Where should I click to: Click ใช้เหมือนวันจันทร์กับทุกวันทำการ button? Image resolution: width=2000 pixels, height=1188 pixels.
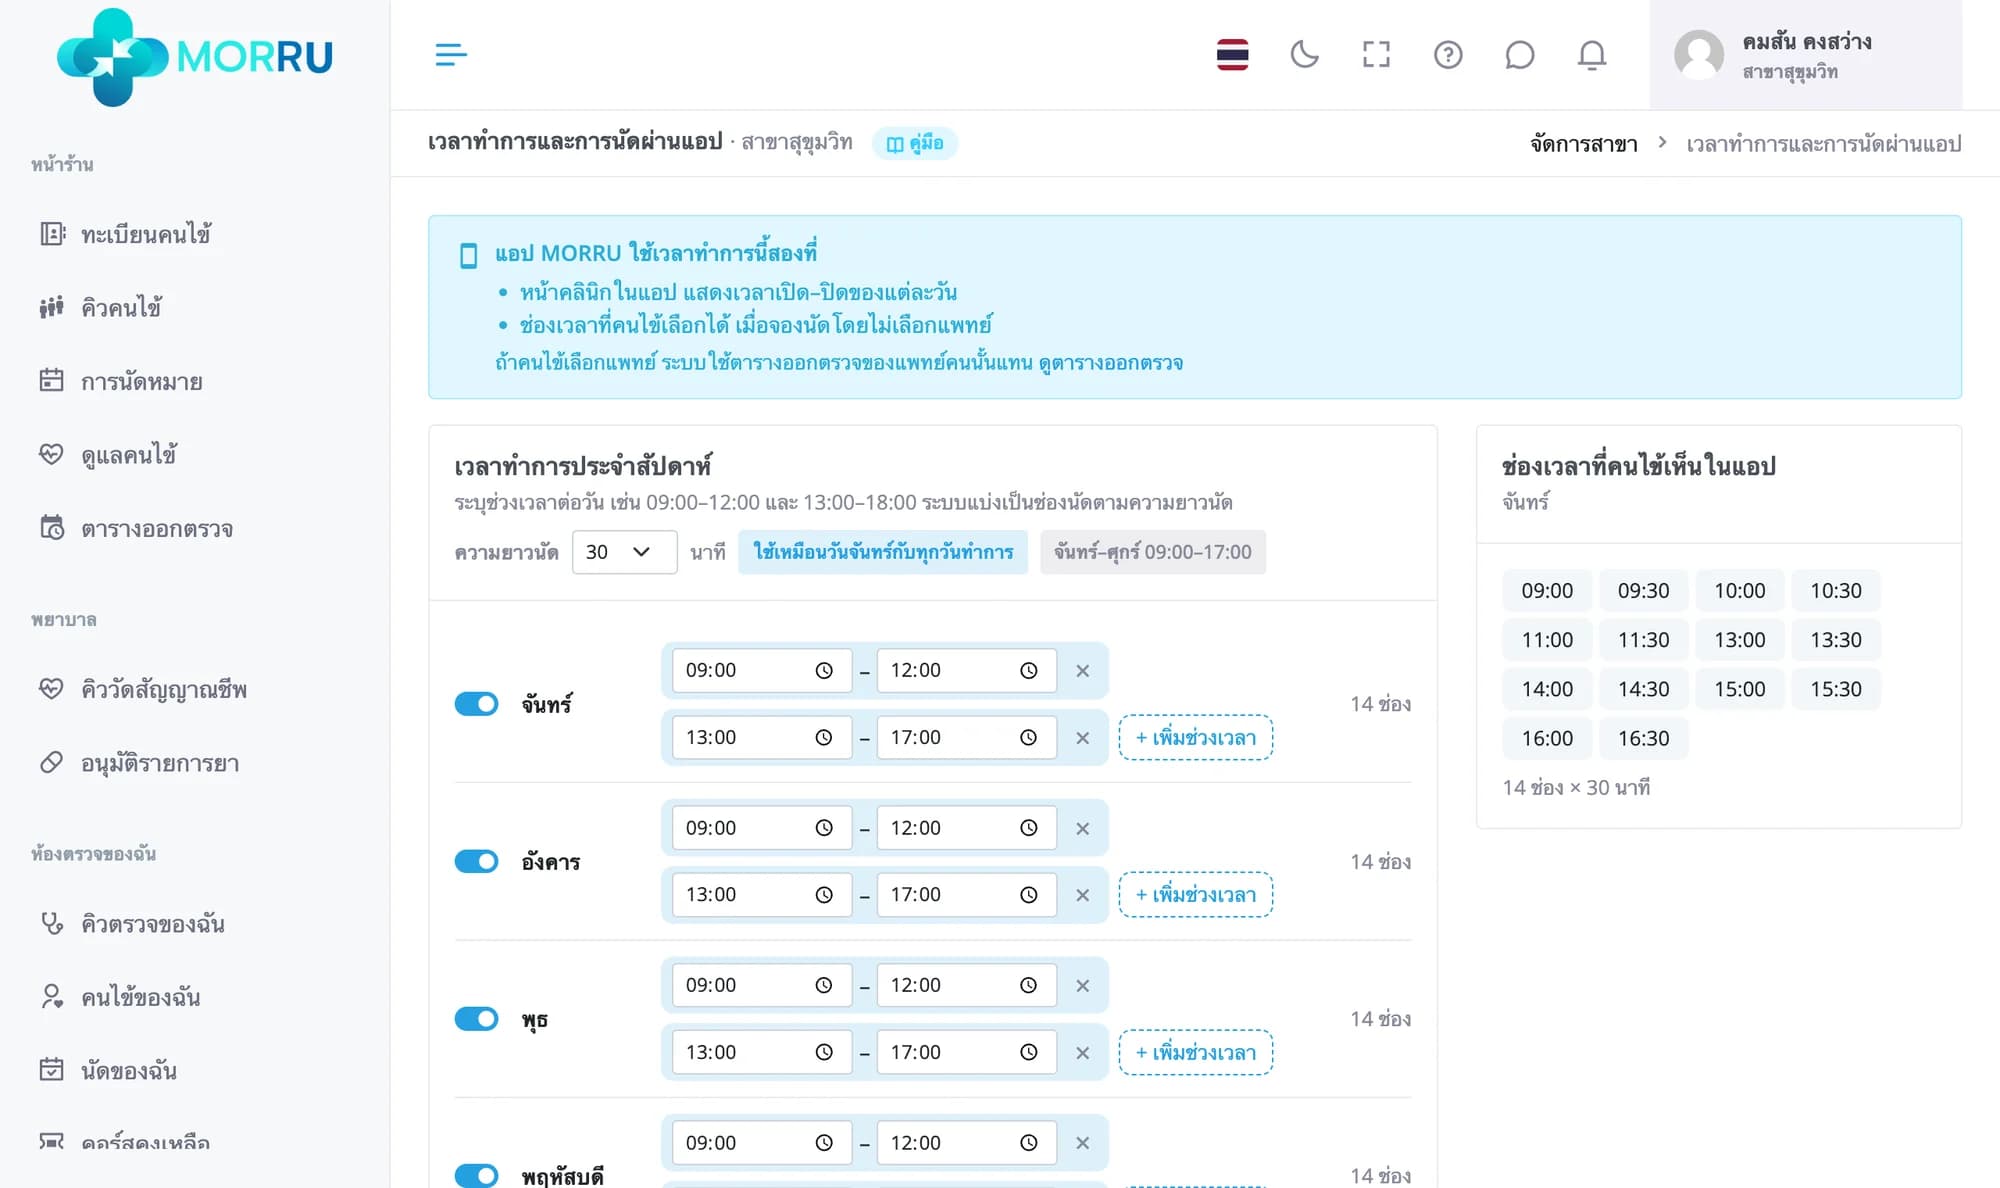coord(883,552)
